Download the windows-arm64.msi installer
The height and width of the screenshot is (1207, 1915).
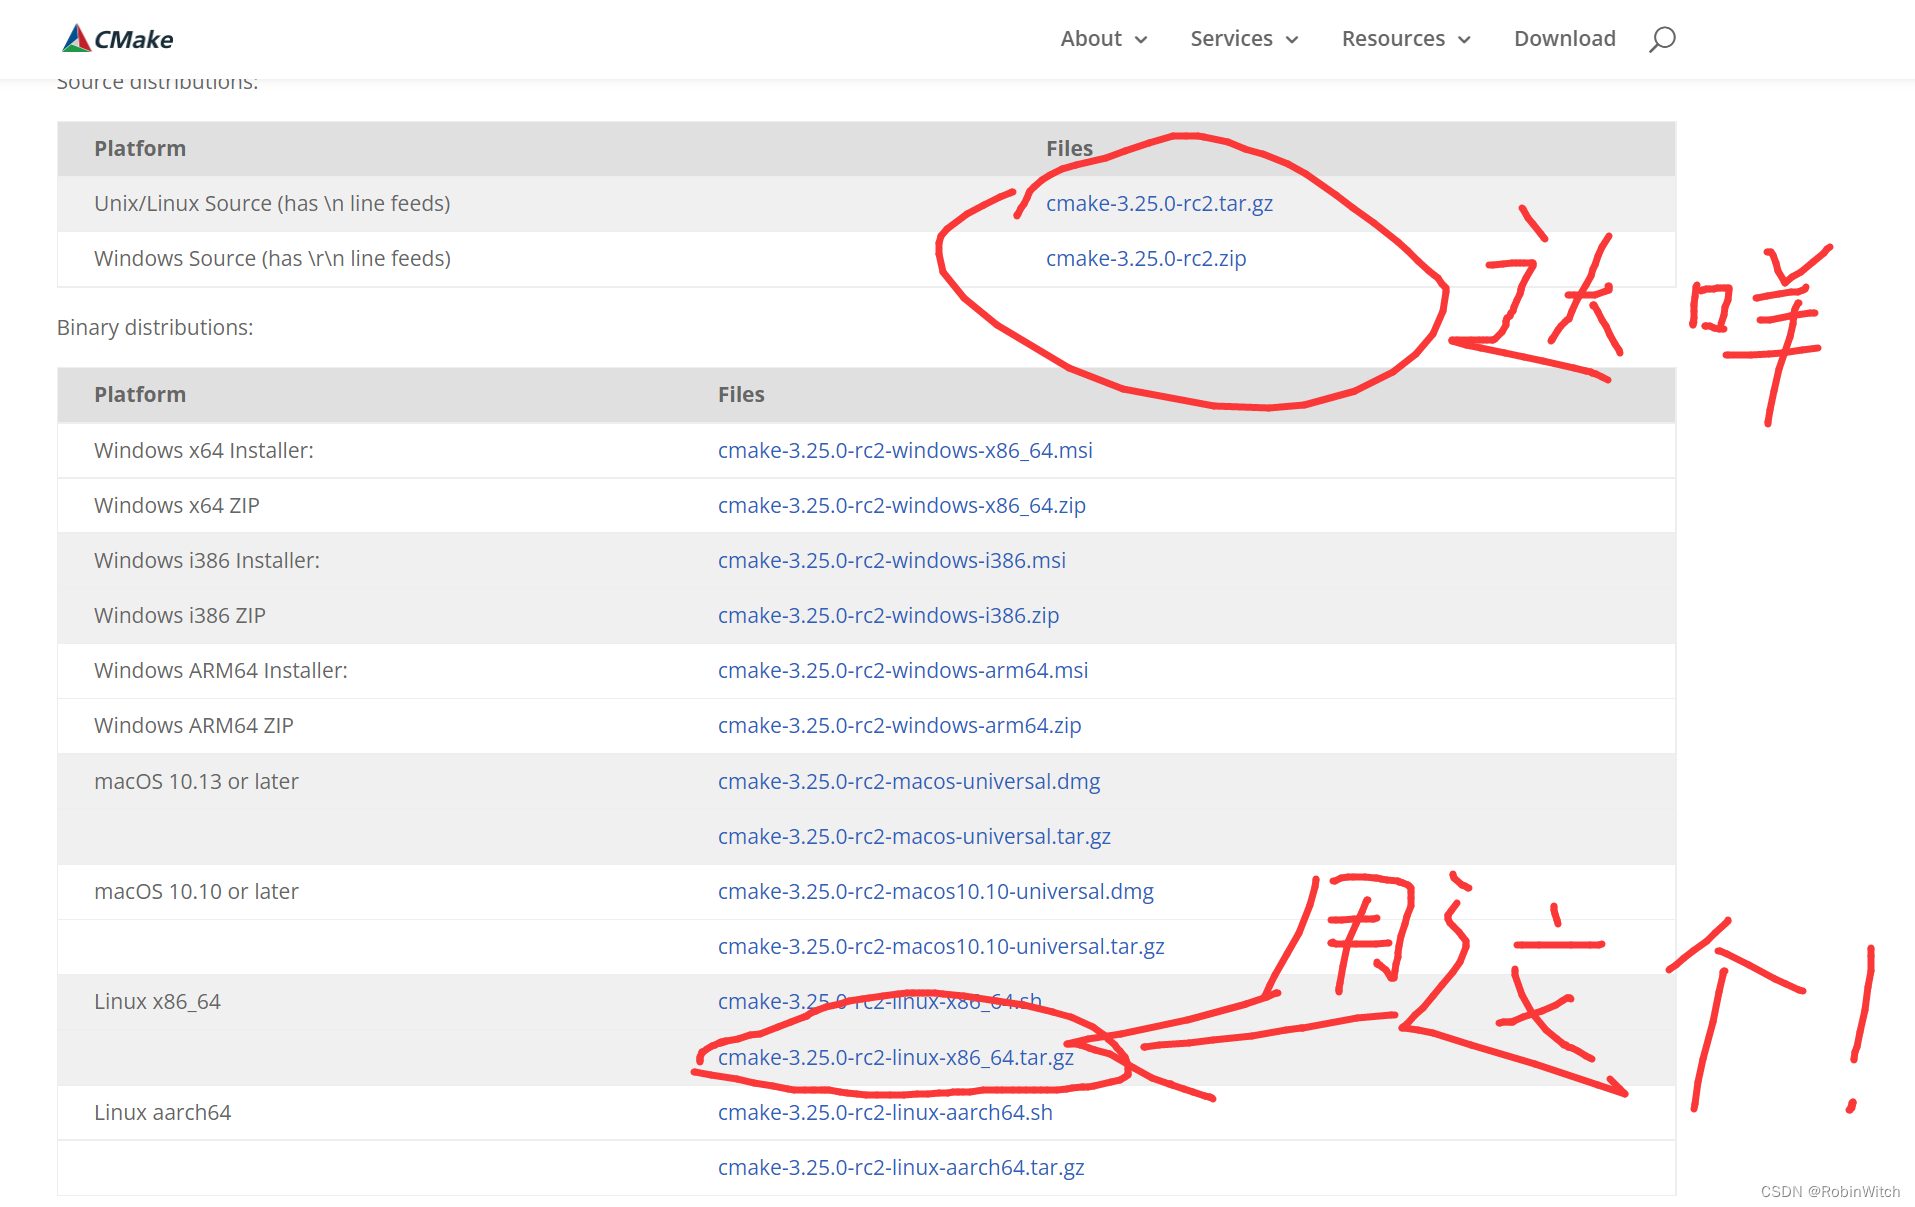[x=903, y=671]
